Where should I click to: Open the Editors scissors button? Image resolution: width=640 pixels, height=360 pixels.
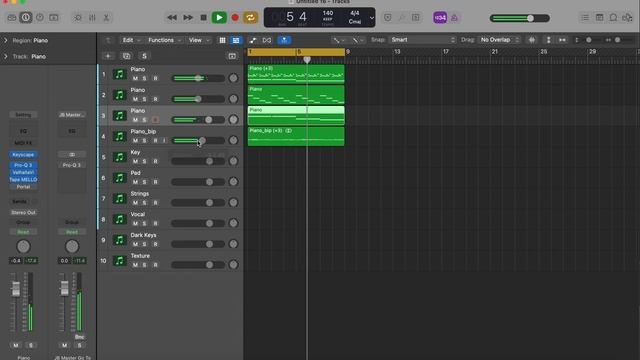106,18
